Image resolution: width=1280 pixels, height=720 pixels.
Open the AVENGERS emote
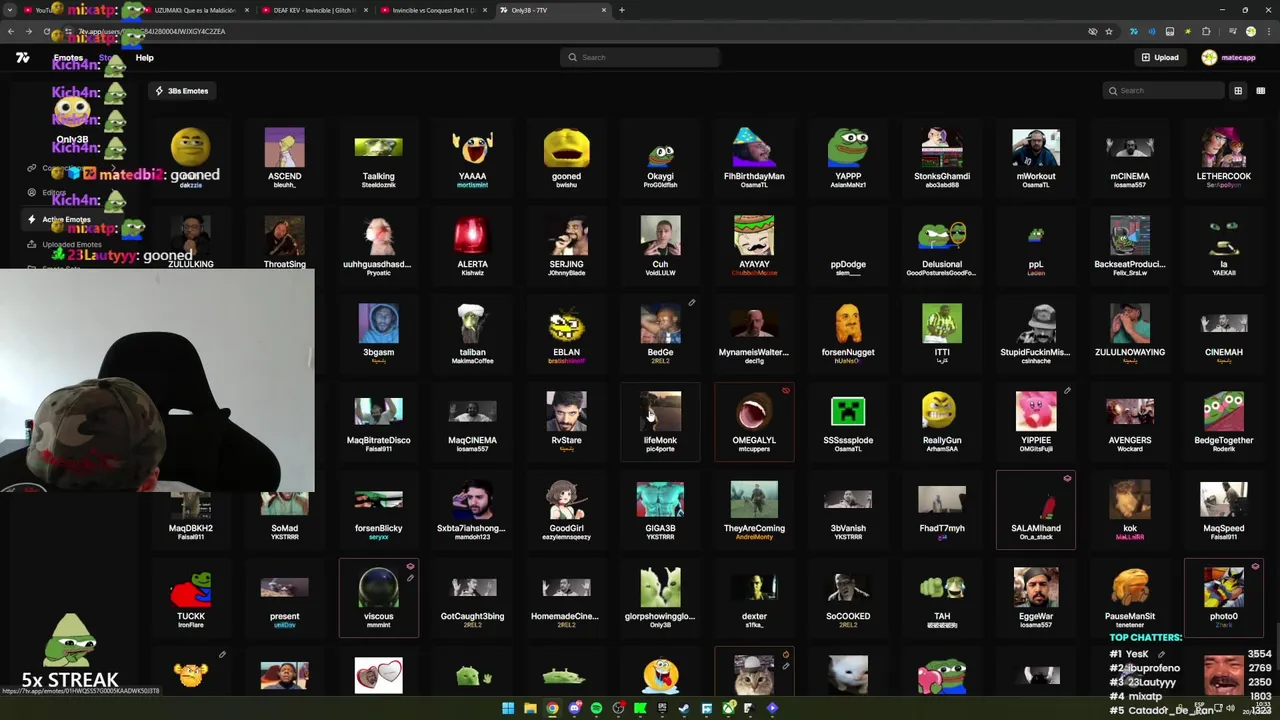pos(1130,422)
